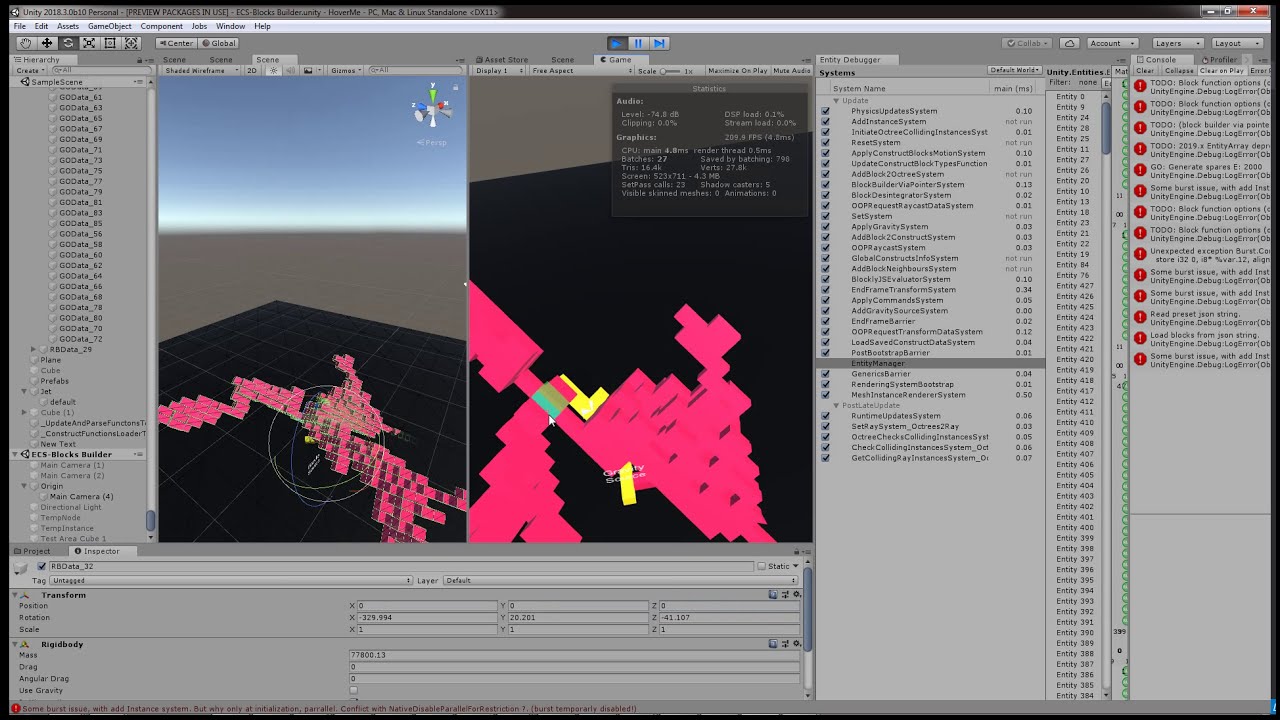The width and height of the screenshot is (1280, 720).
Task: Toggle scene audio speaker icon
Action: (x=290, y=71)
